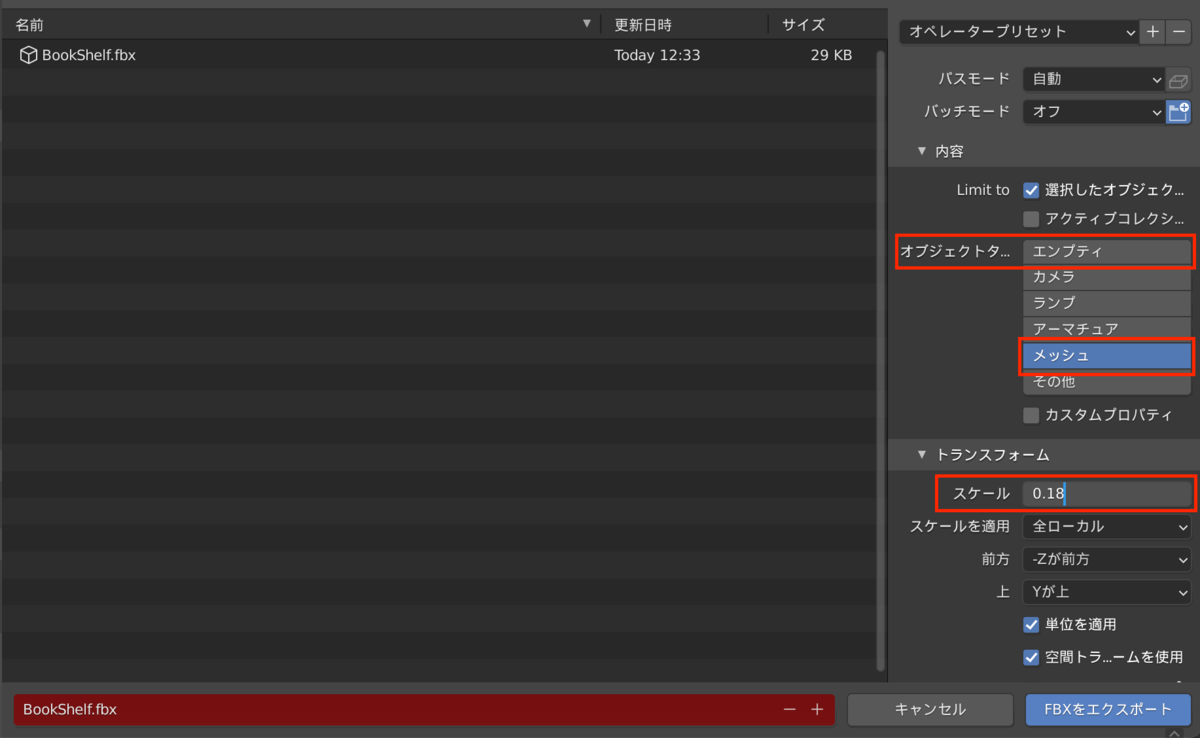Image resolution: width=1200 pixels, height=738 pixels.
Task: Select the アーマチュア object type
Action: pyautogui.click(x=1107, y=329)
